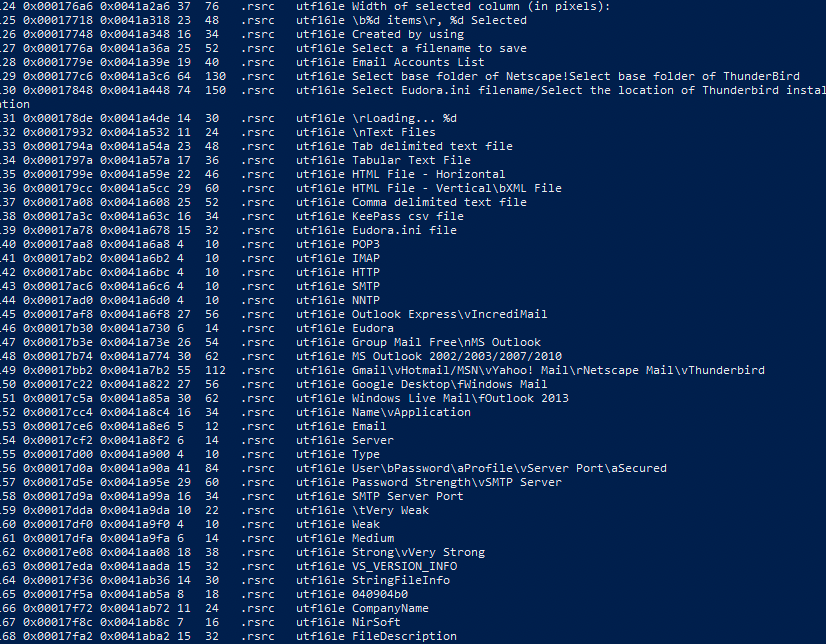The image size is (826, 644).
Task: Select the 'KeePass csv file' text line
Action: click(408, 216)
